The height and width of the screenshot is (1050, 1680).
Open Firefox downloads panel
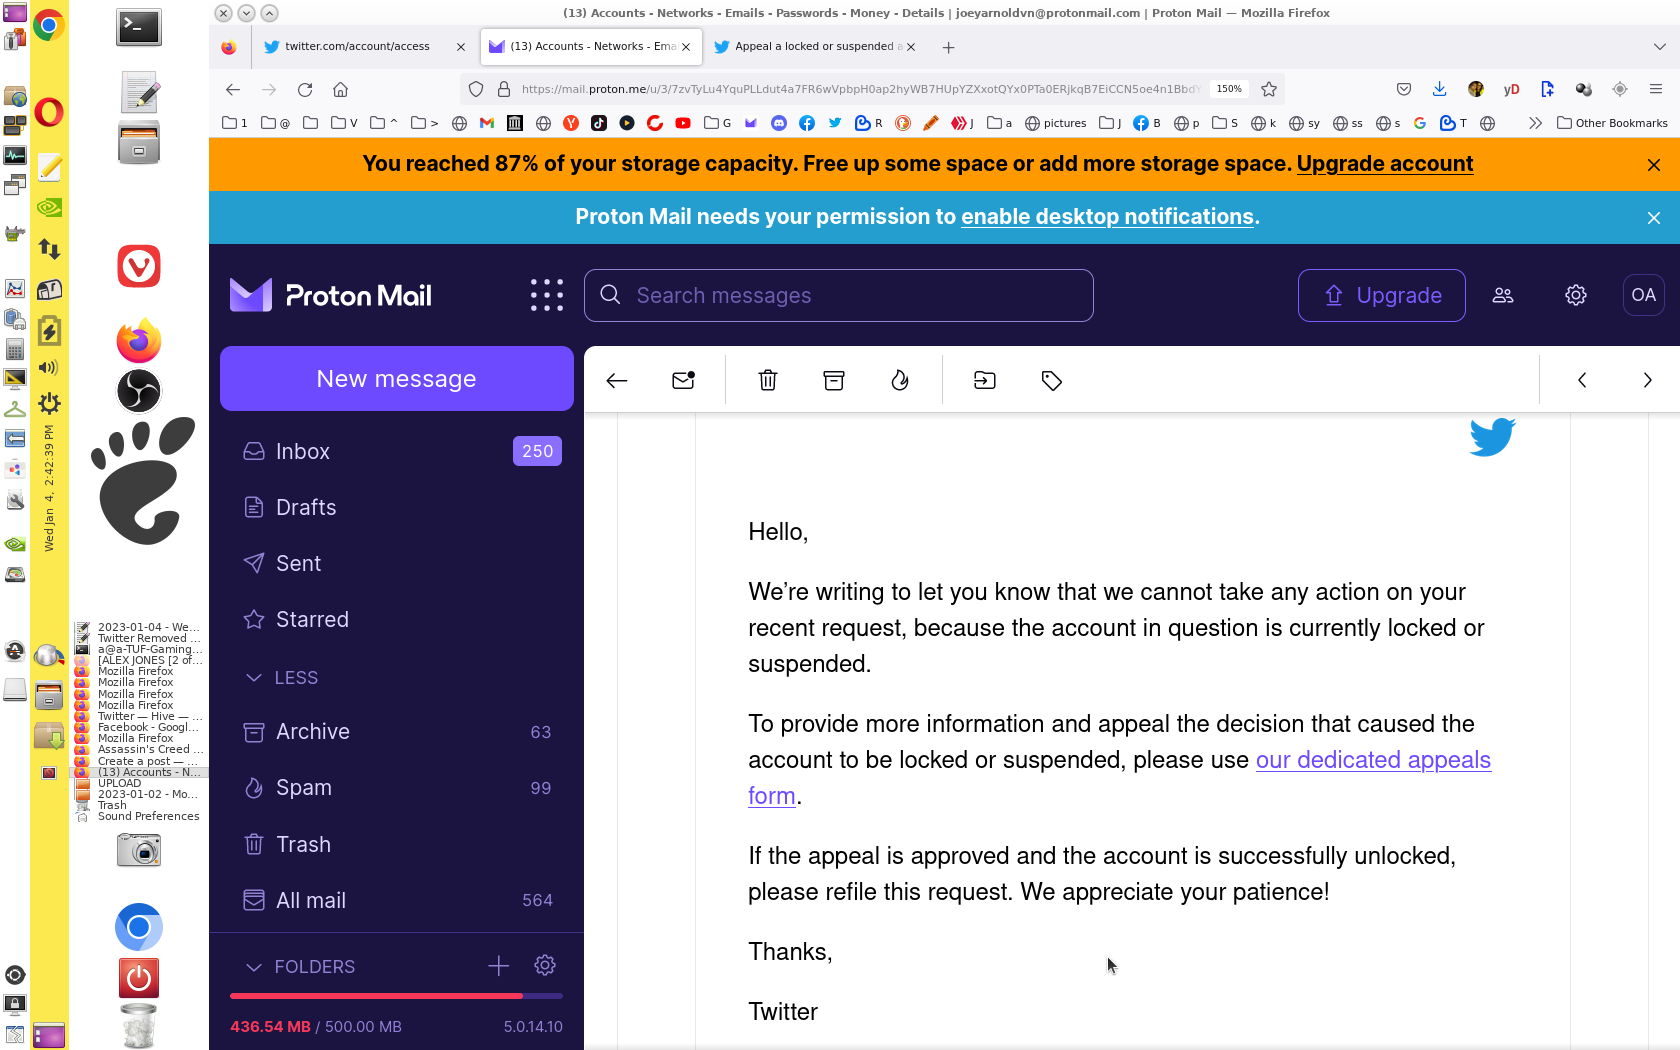click(1439, 89)
